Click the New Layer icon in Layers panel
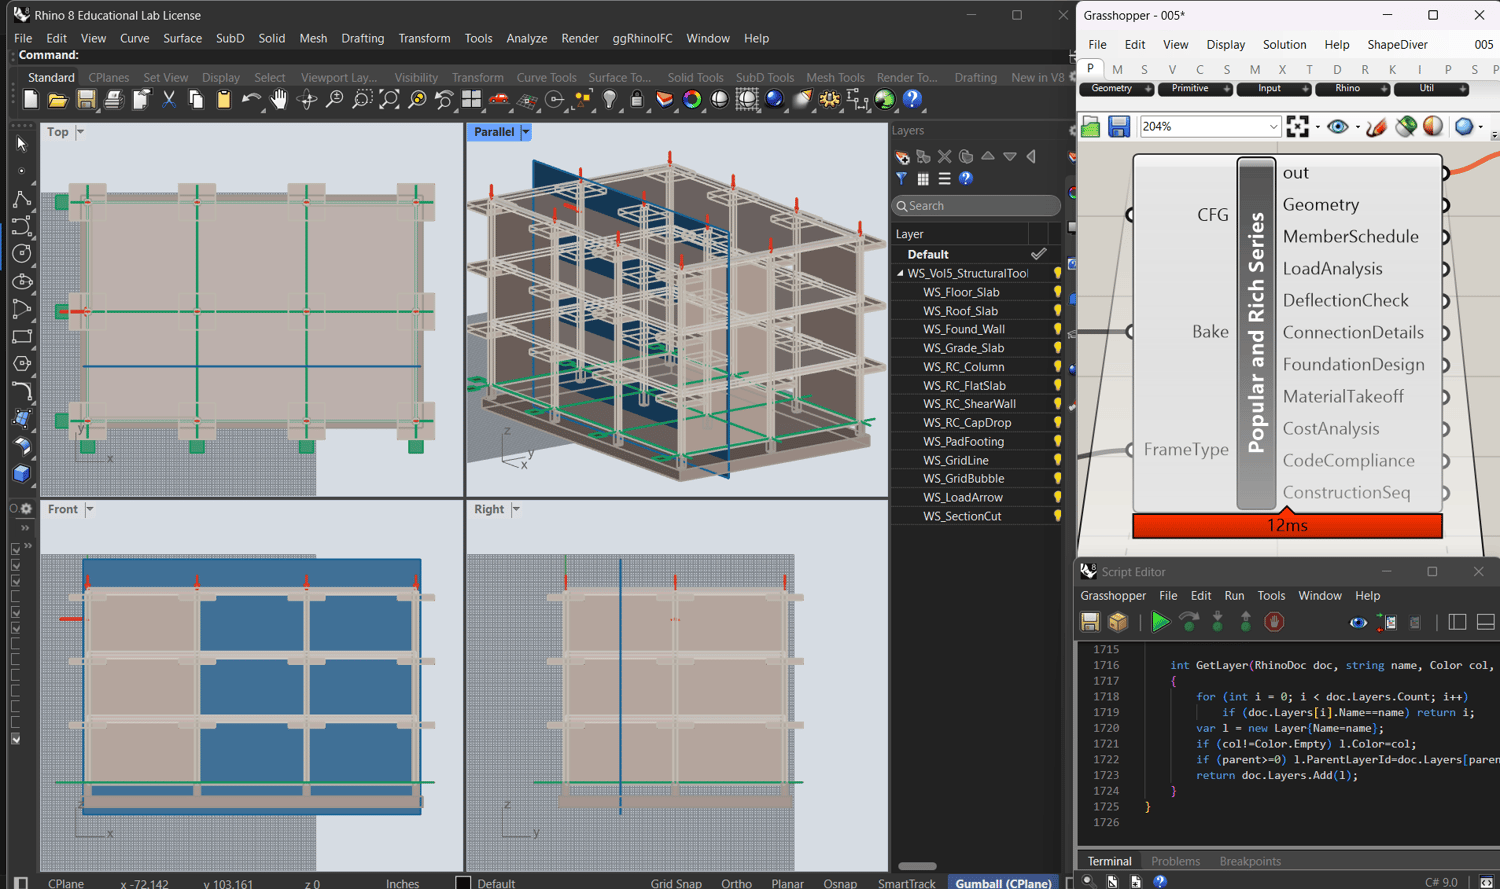 click(x=902, y=157)
